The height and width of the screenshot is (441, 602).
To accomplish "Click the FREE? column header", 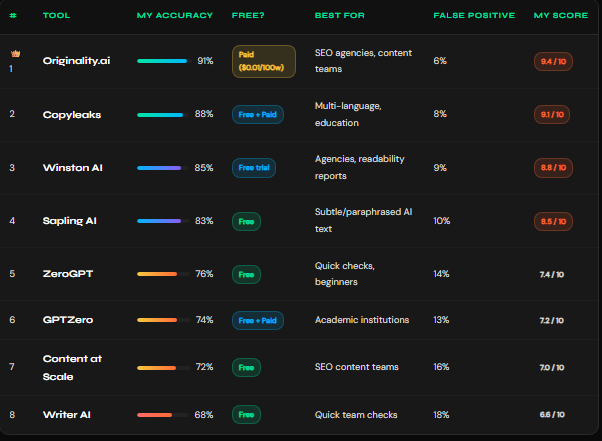I will (x=248, y=15).
